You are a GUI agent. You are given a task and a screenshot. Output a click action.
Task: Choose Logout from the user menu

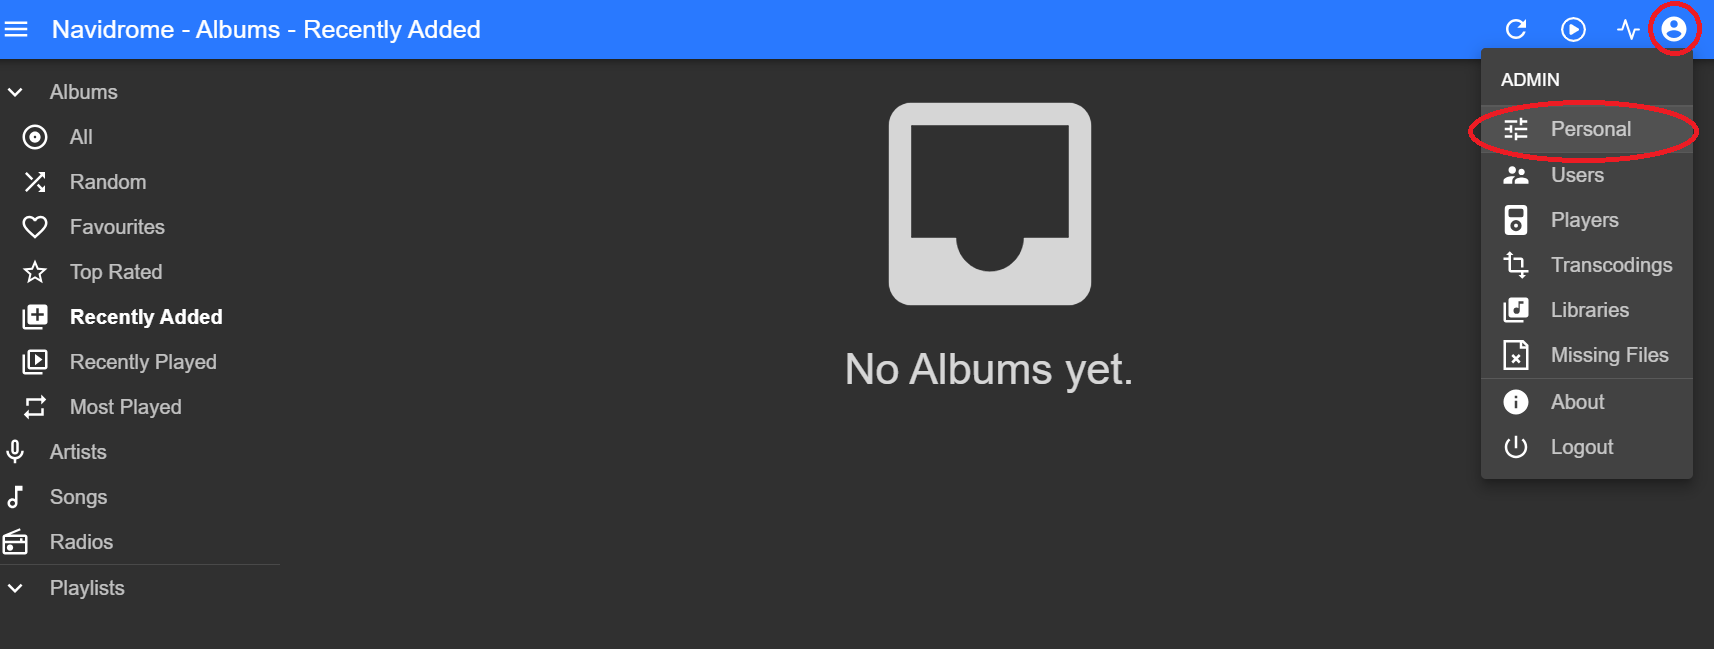1587,447
